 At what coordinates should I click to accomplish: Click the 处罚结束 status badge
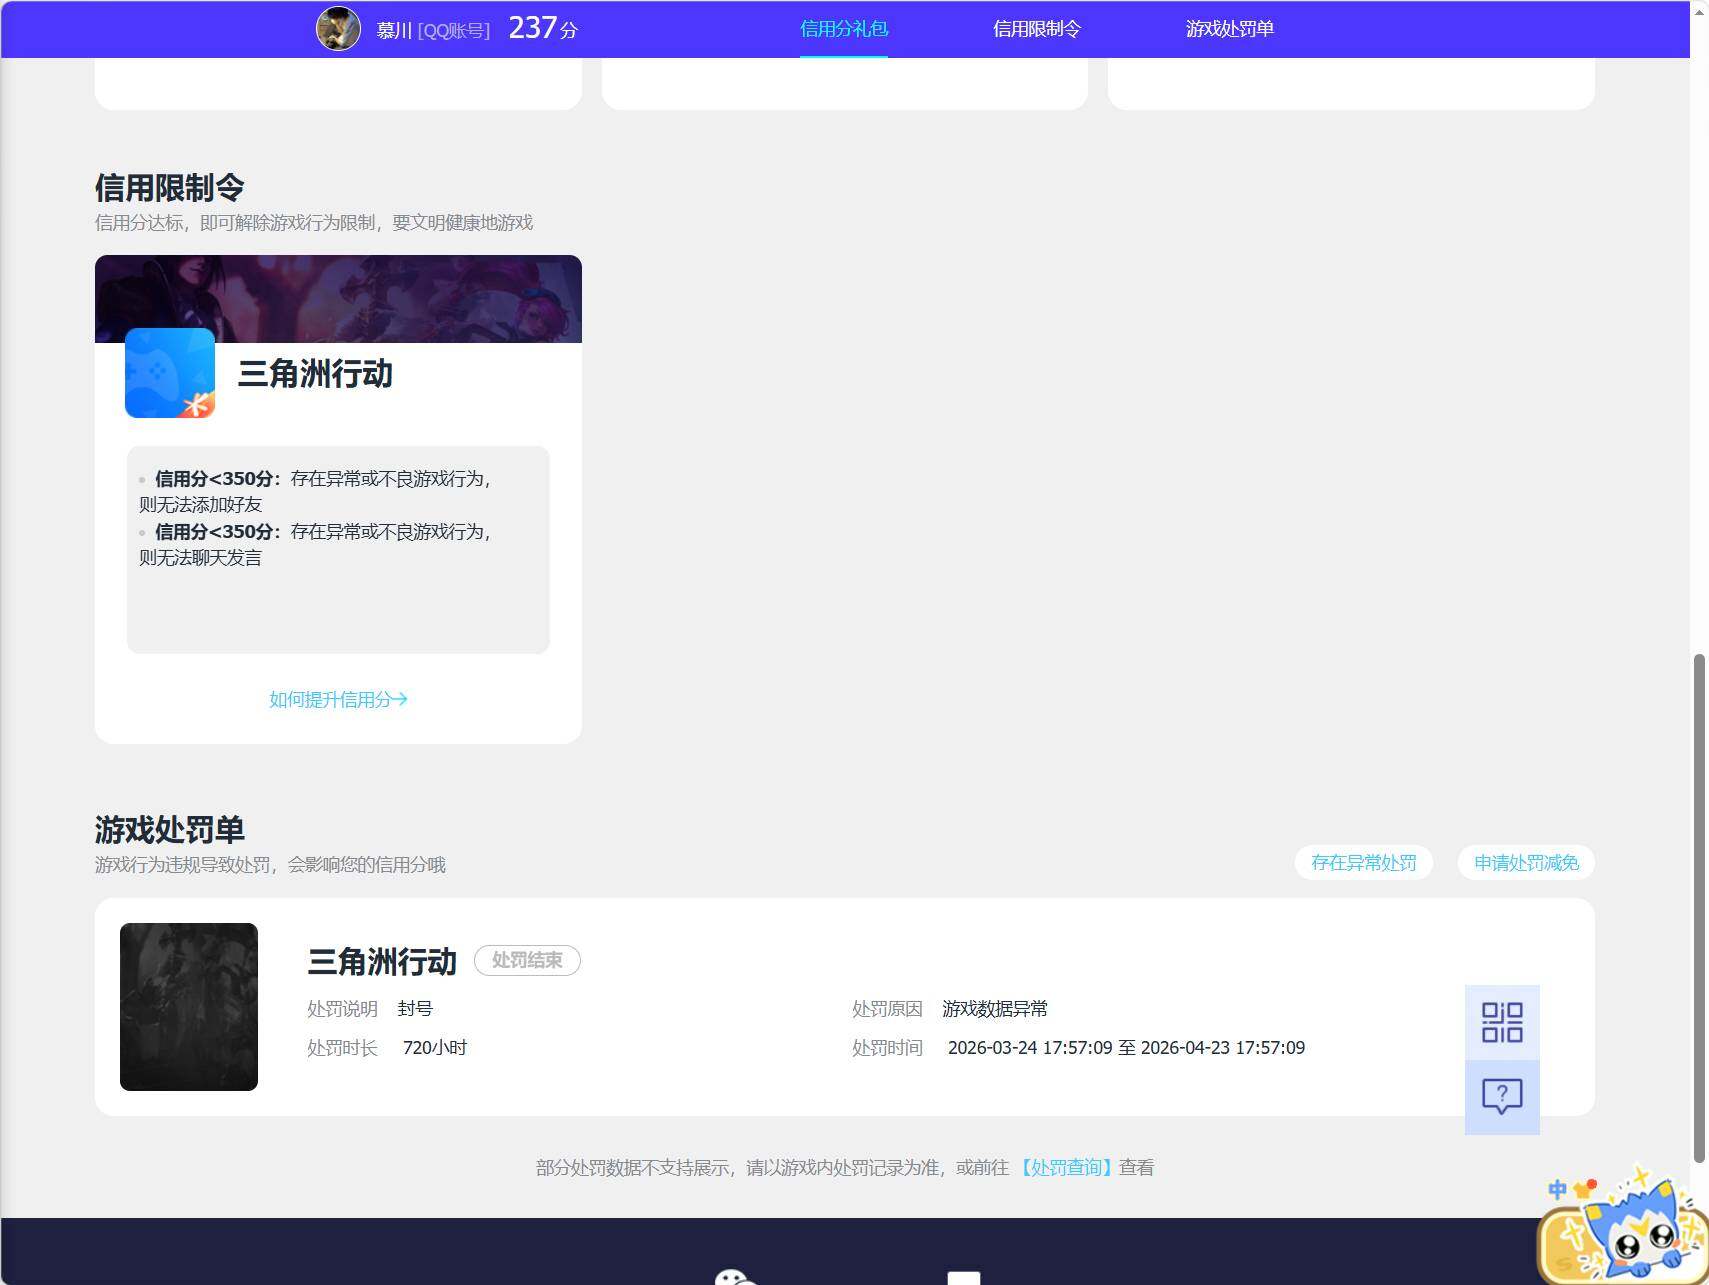click(x=527, y=960)
